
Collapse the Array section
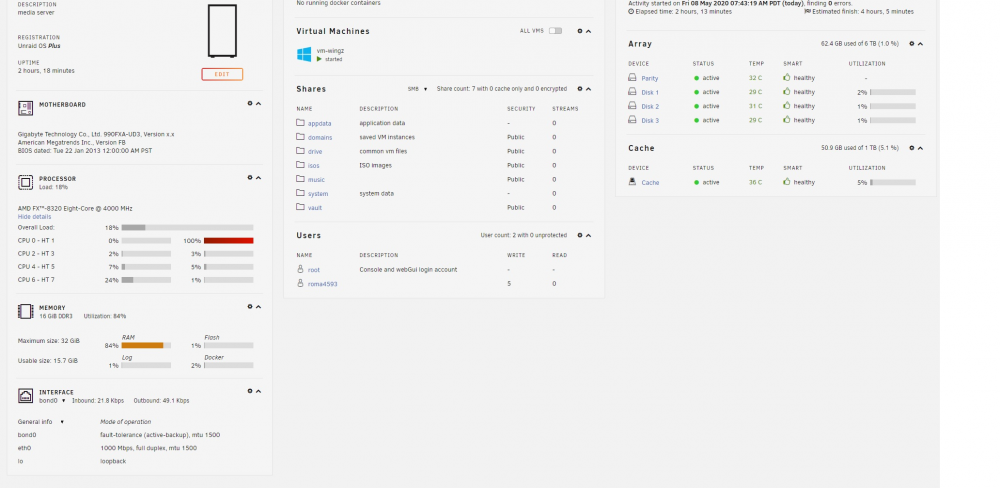coord(920,43)
